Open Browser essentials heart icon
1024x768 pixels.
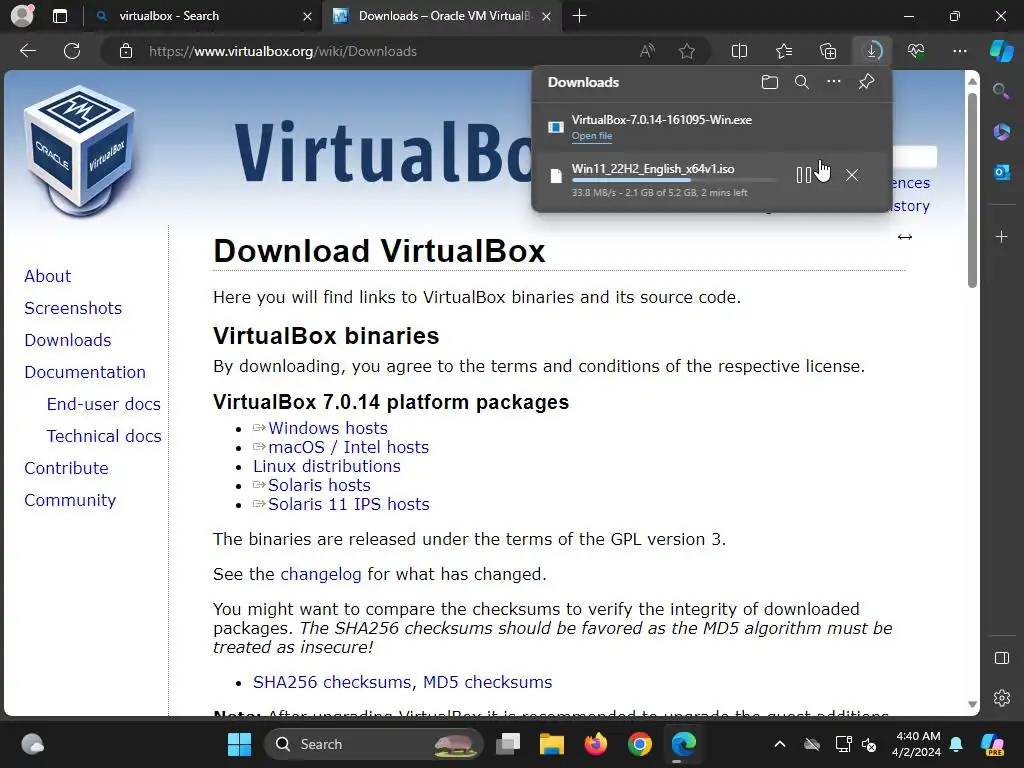[916, 51]
